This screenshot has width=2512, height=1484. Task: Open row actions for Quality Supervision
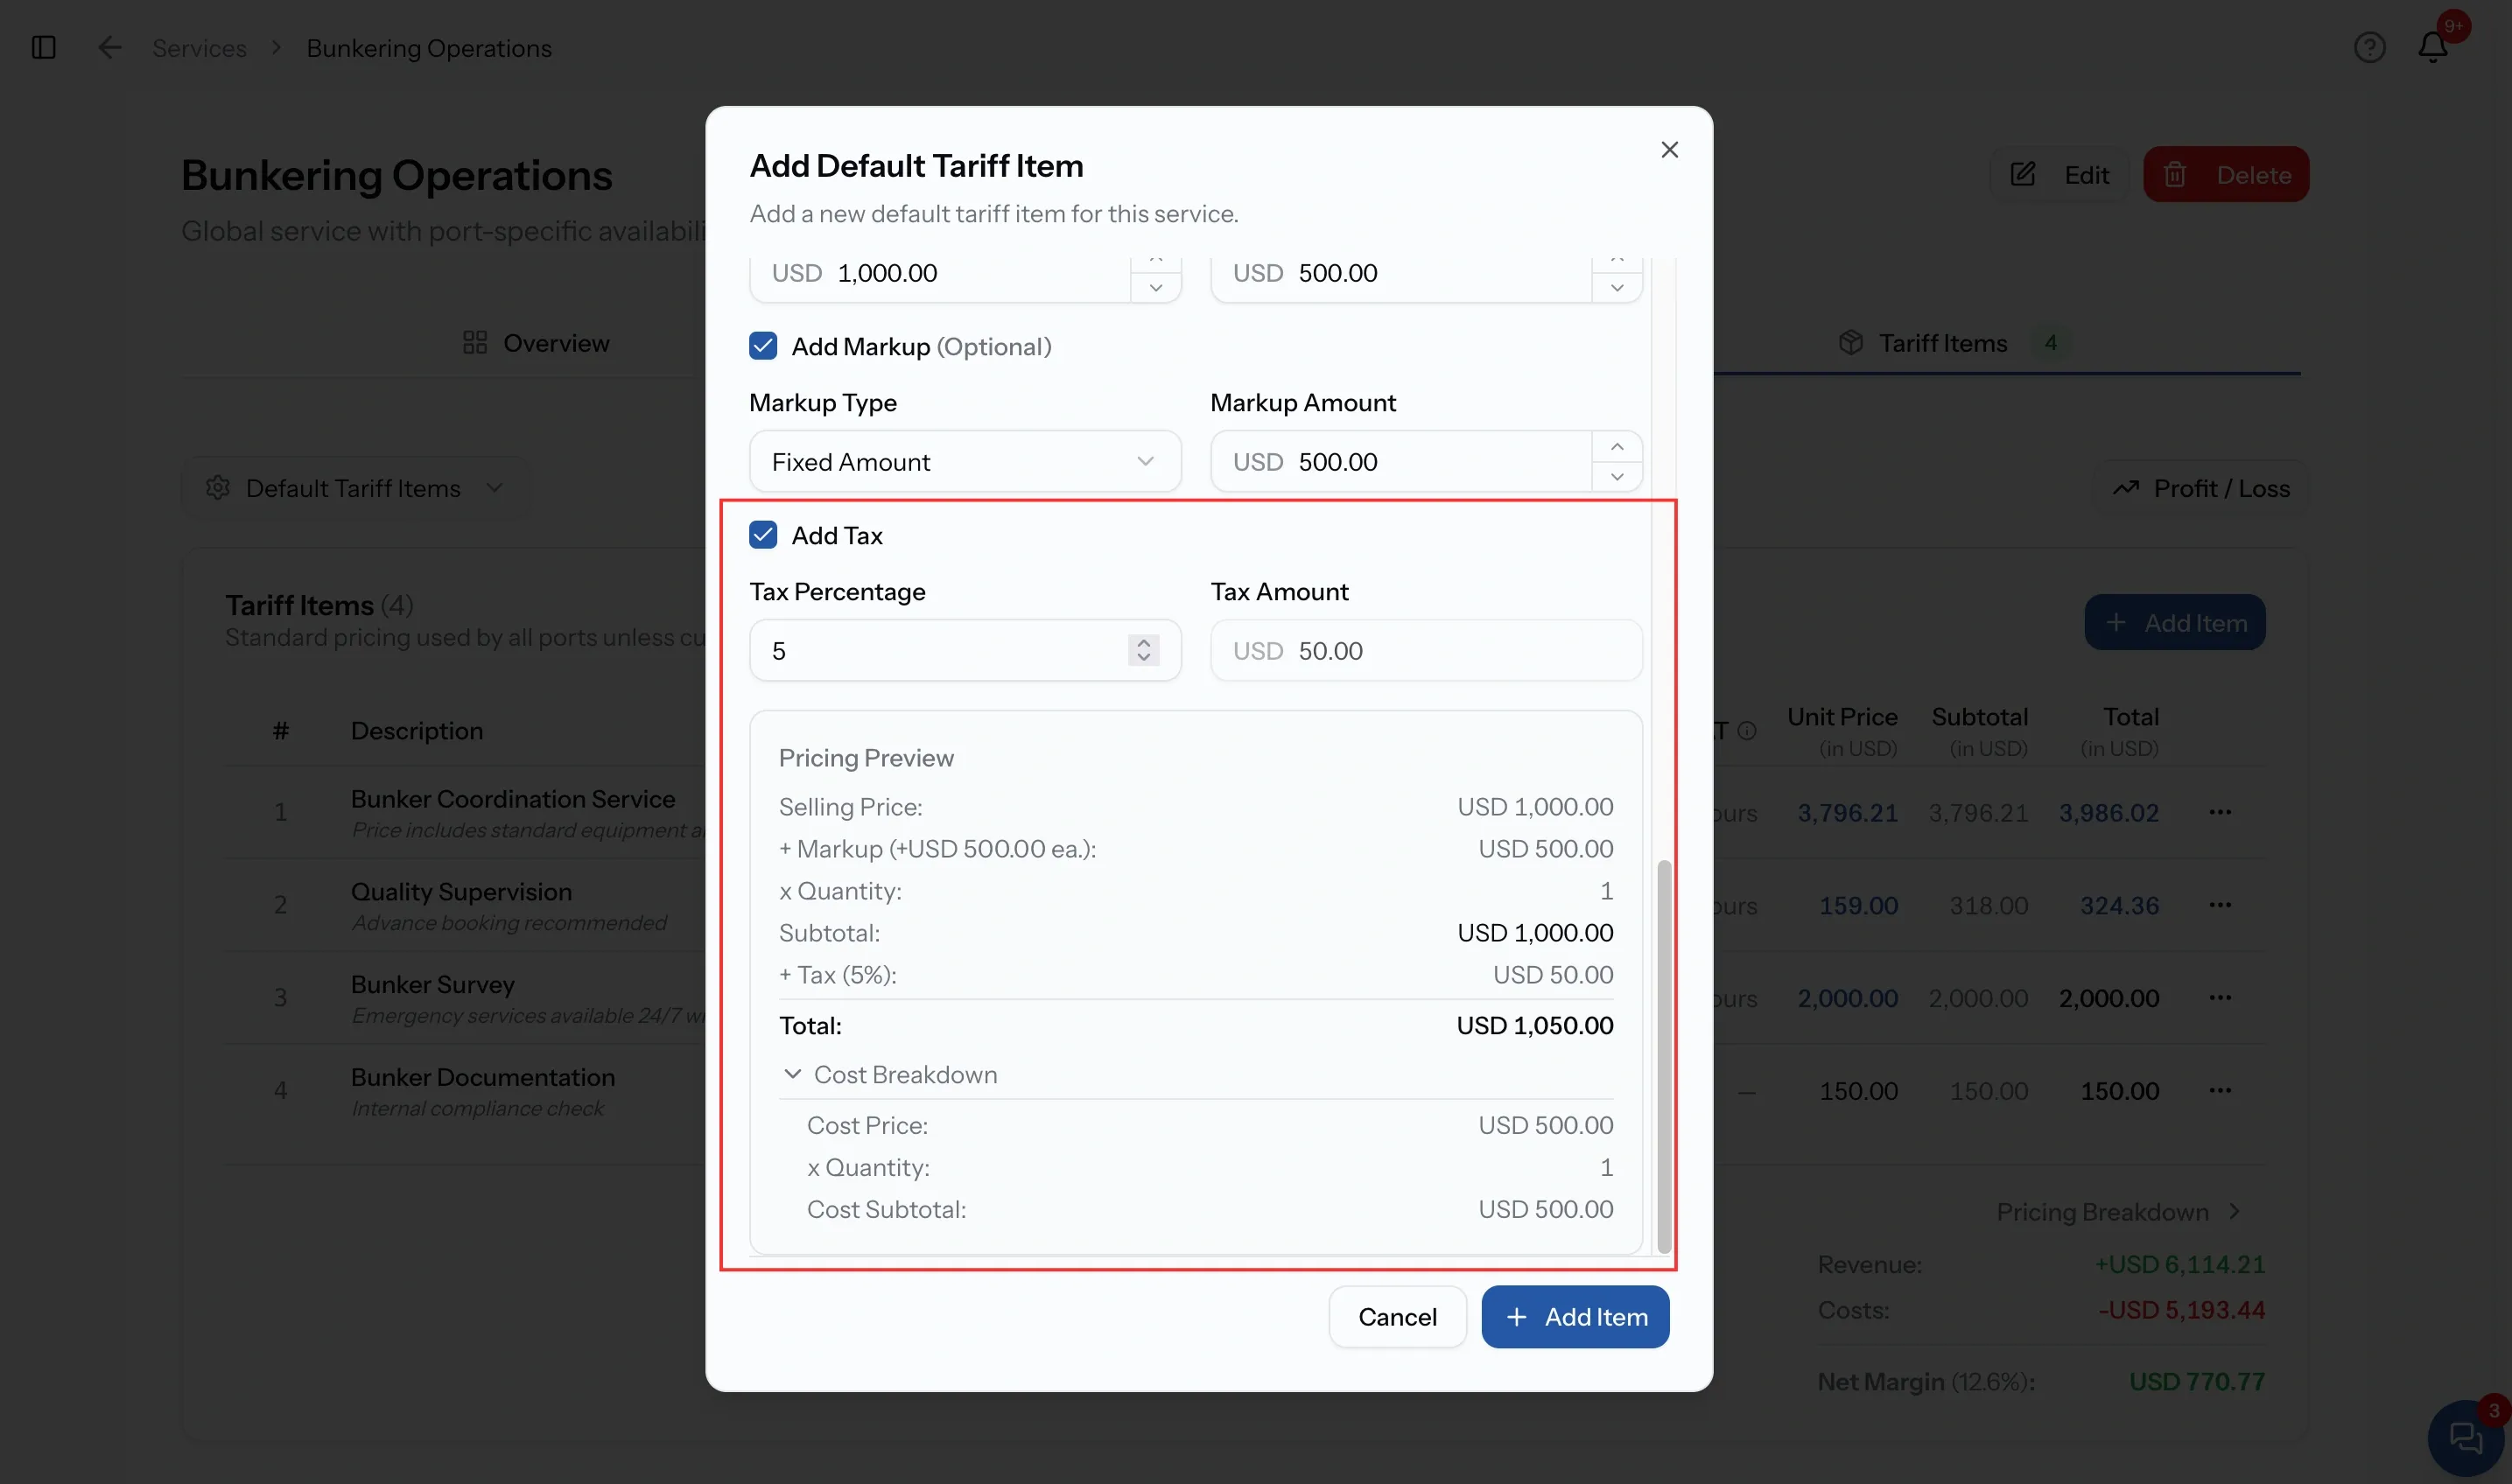[2220, 905]
